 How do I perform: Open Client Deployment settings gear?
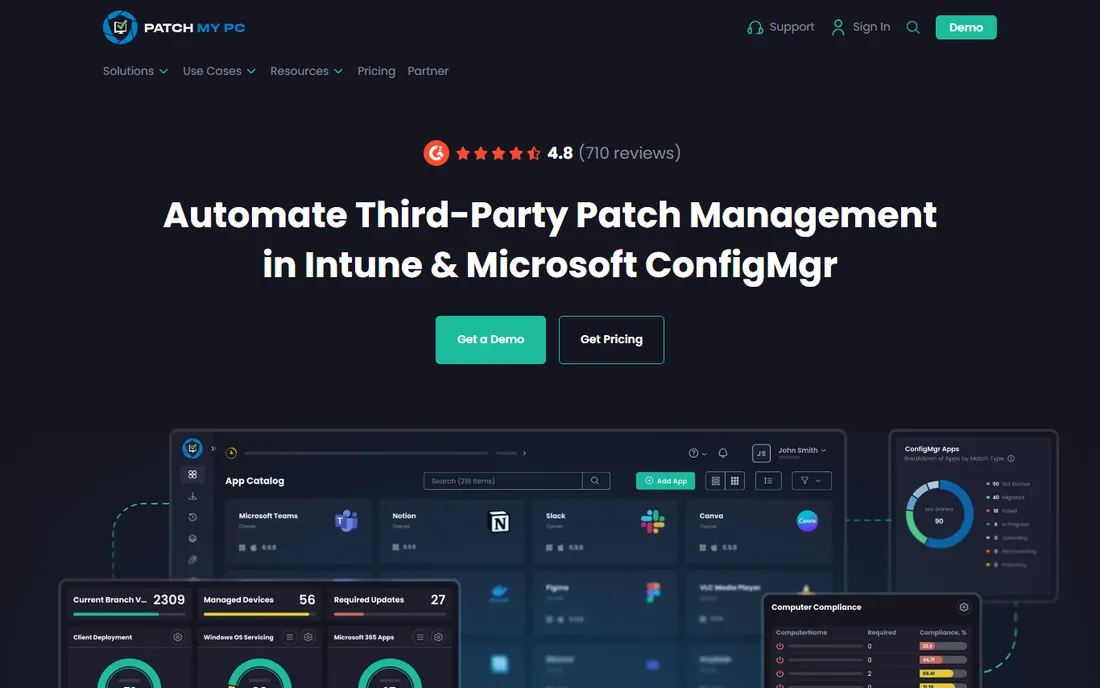[x=177, y=637]
